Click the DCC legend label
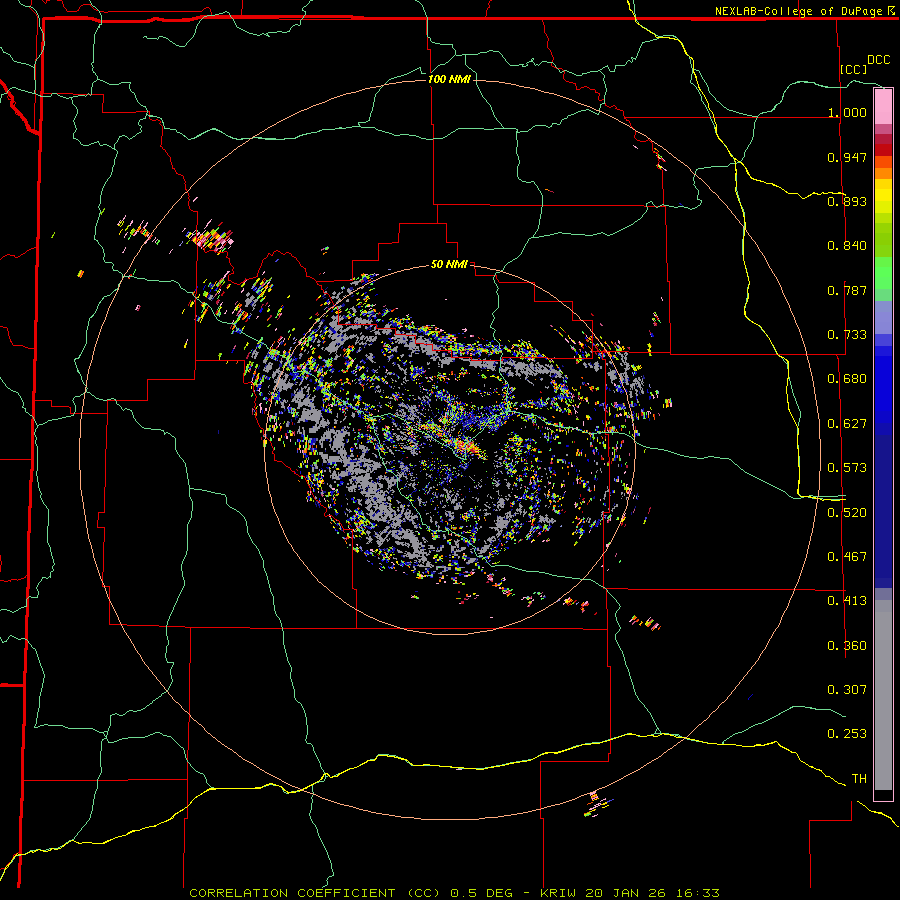900x900 pixels. click(x=878, y=60)
